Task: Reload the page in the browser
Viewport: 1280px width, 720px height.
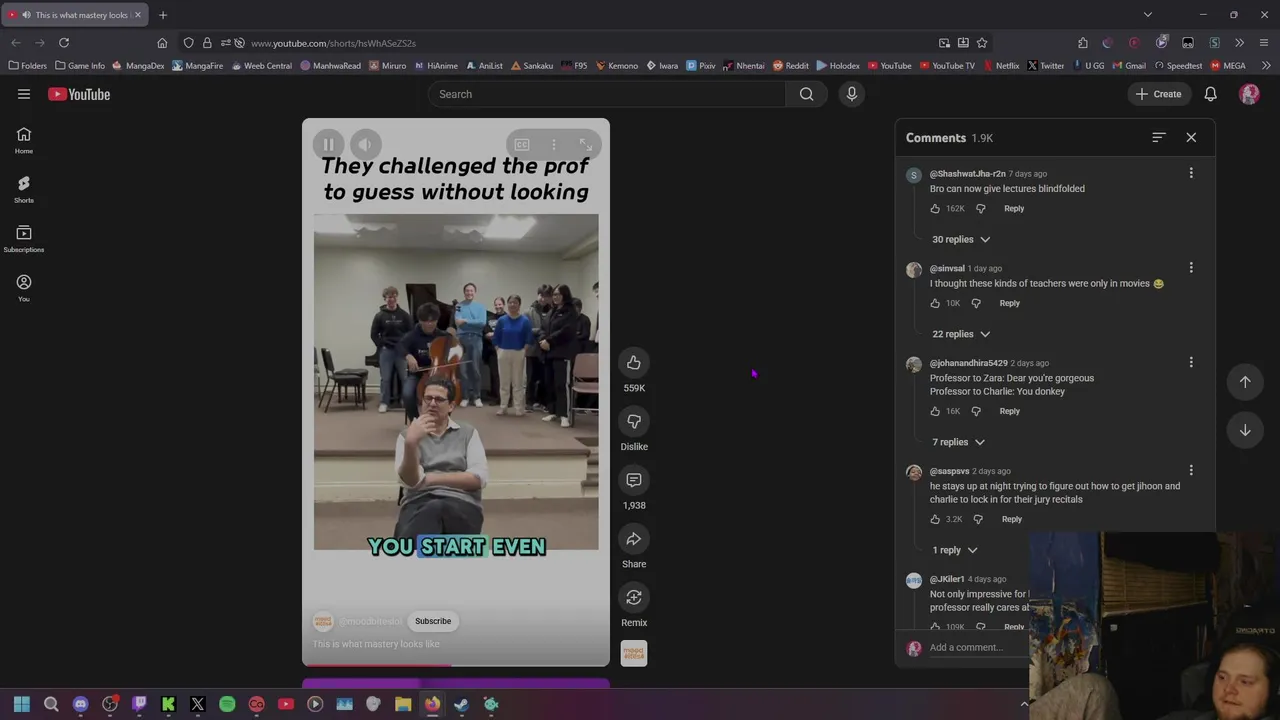Action: [x=64, y=43]
